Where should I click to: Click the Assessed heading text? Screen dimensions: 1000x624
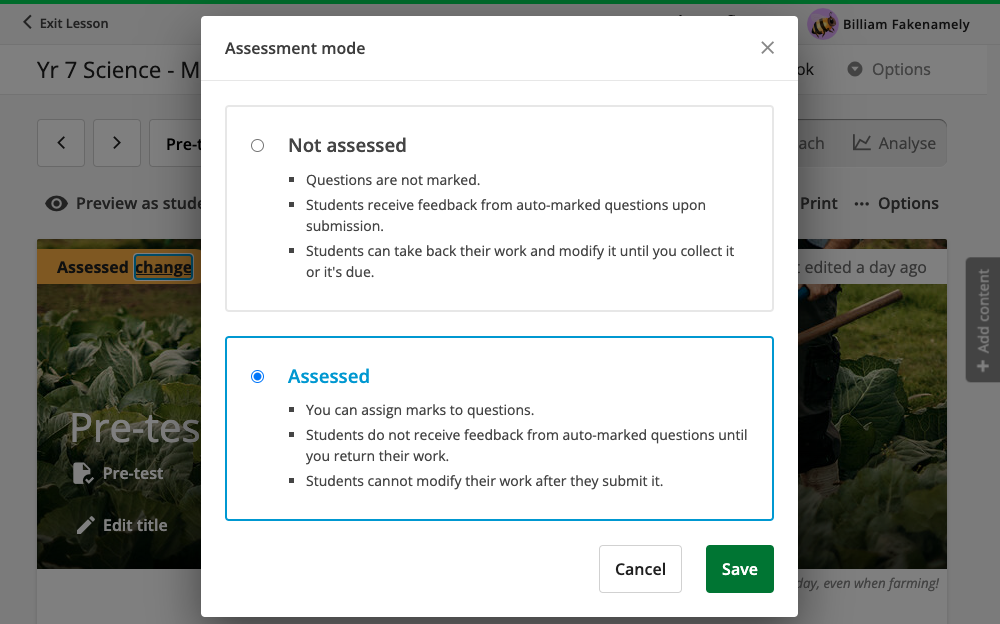[328, 376]
